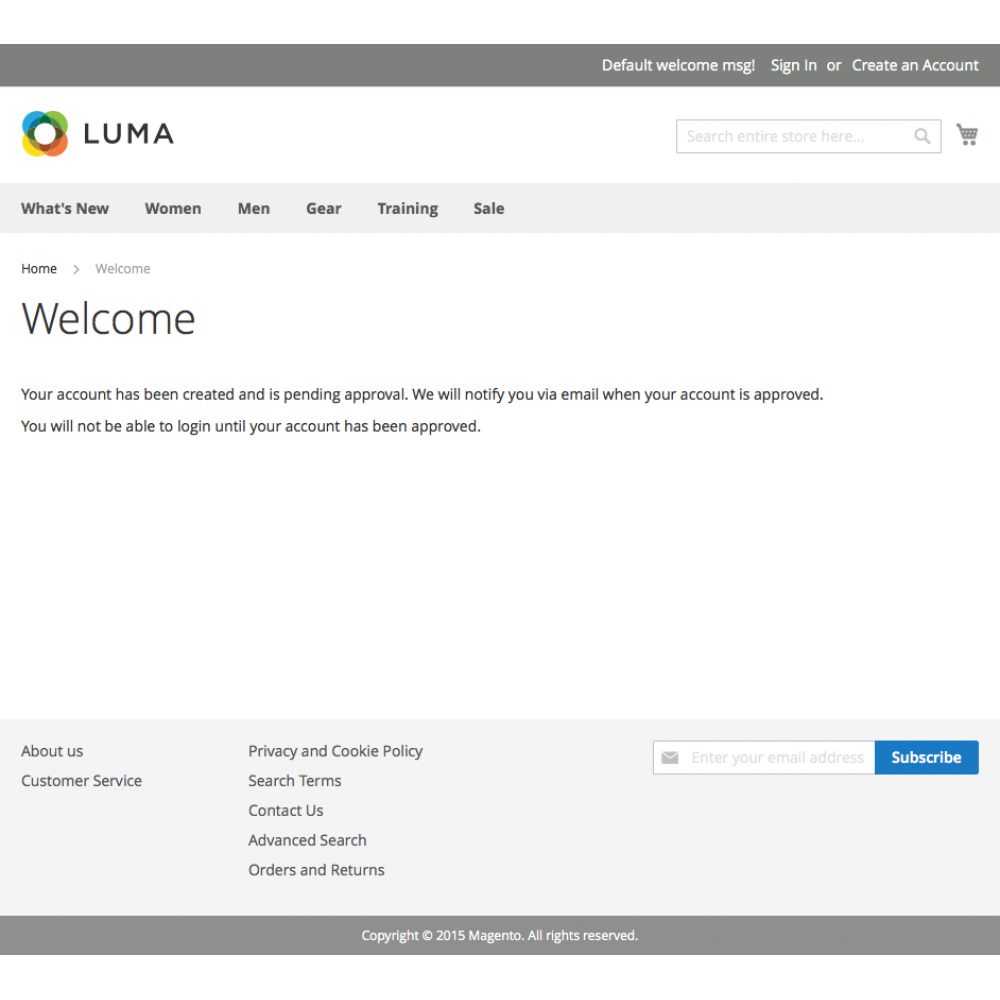1000x1000 pixels.
Task: Open the Women menu
Action: tap(173, 208)
